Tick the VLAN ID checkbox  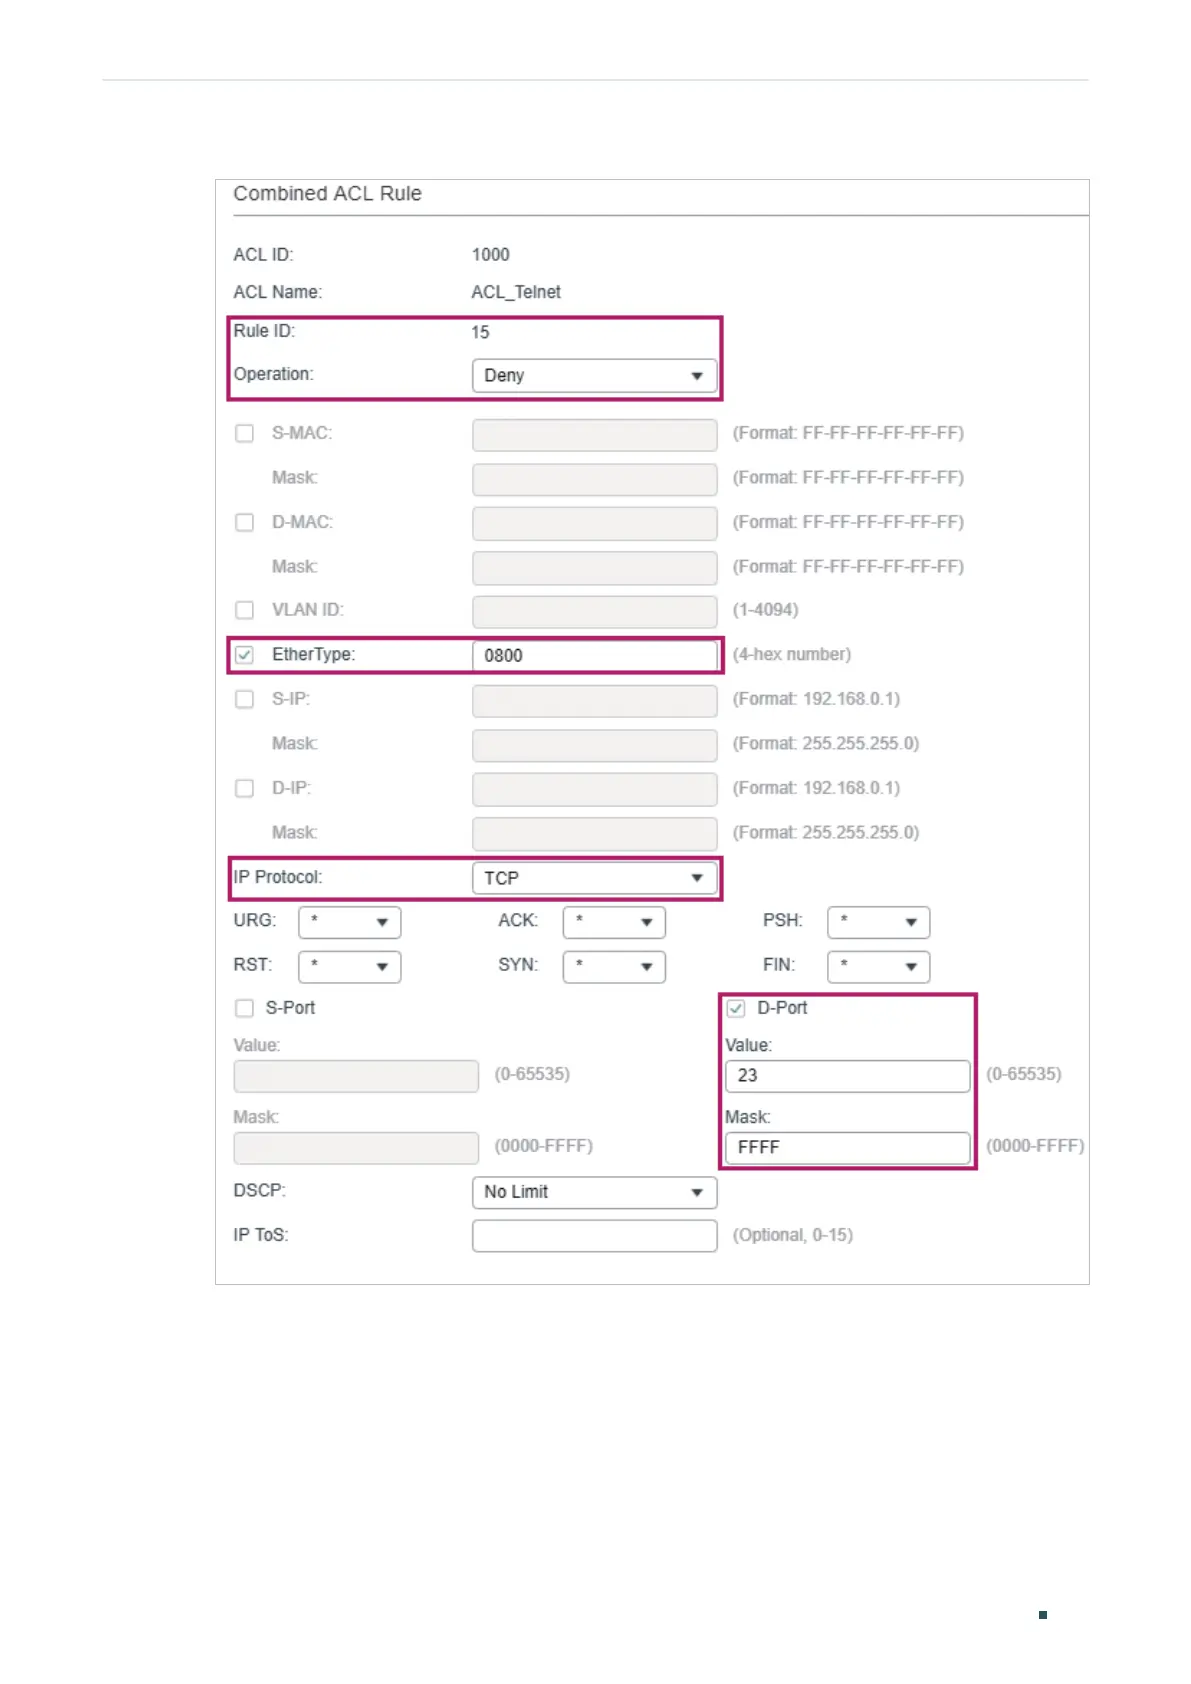coord(244,610)
